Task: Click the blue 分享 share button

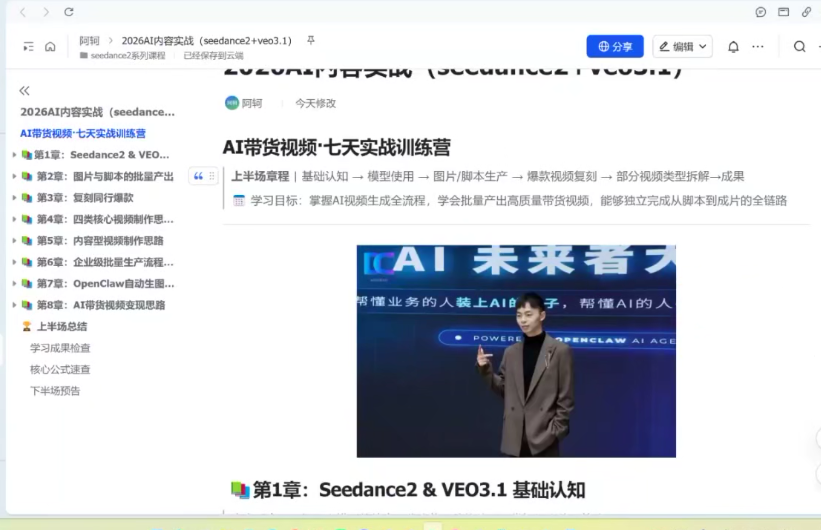Action: pyautogui.click(x=615, y=47)
